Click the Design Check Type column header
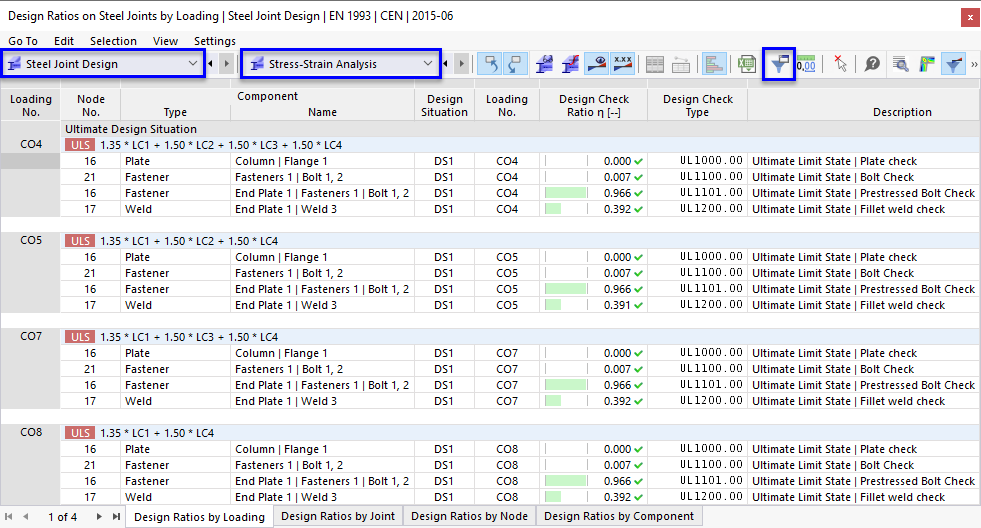Image resolution: width=981 pixels, height=528 pixels. 698,105
